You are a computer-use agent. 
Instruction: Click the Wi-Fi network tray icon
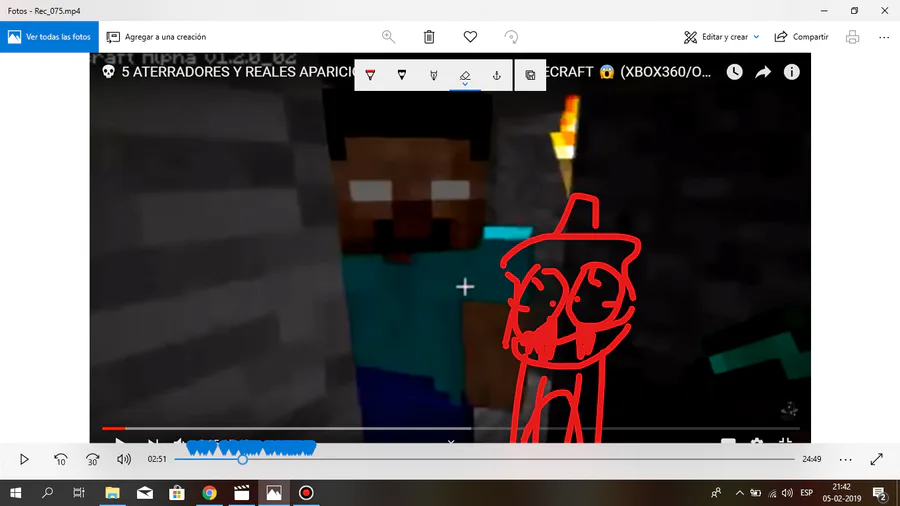pyautogui.click(x=772, y=493)
